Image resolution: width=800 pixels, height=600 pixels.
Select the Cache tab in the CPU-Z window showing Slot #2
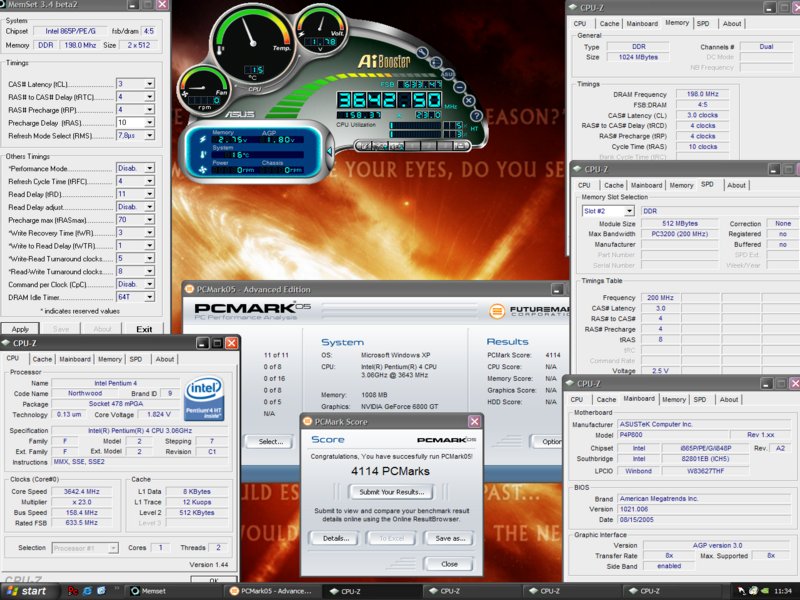coord(614,185)
